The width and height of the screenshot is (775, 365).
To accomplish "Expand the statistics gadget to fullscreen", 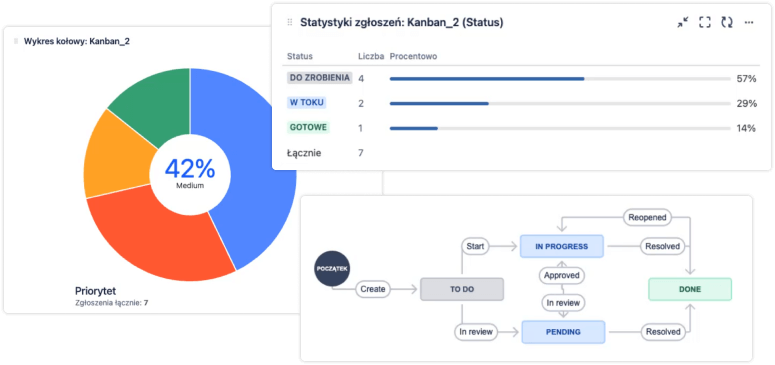I will pyautogui.click(x=704, y=22).
